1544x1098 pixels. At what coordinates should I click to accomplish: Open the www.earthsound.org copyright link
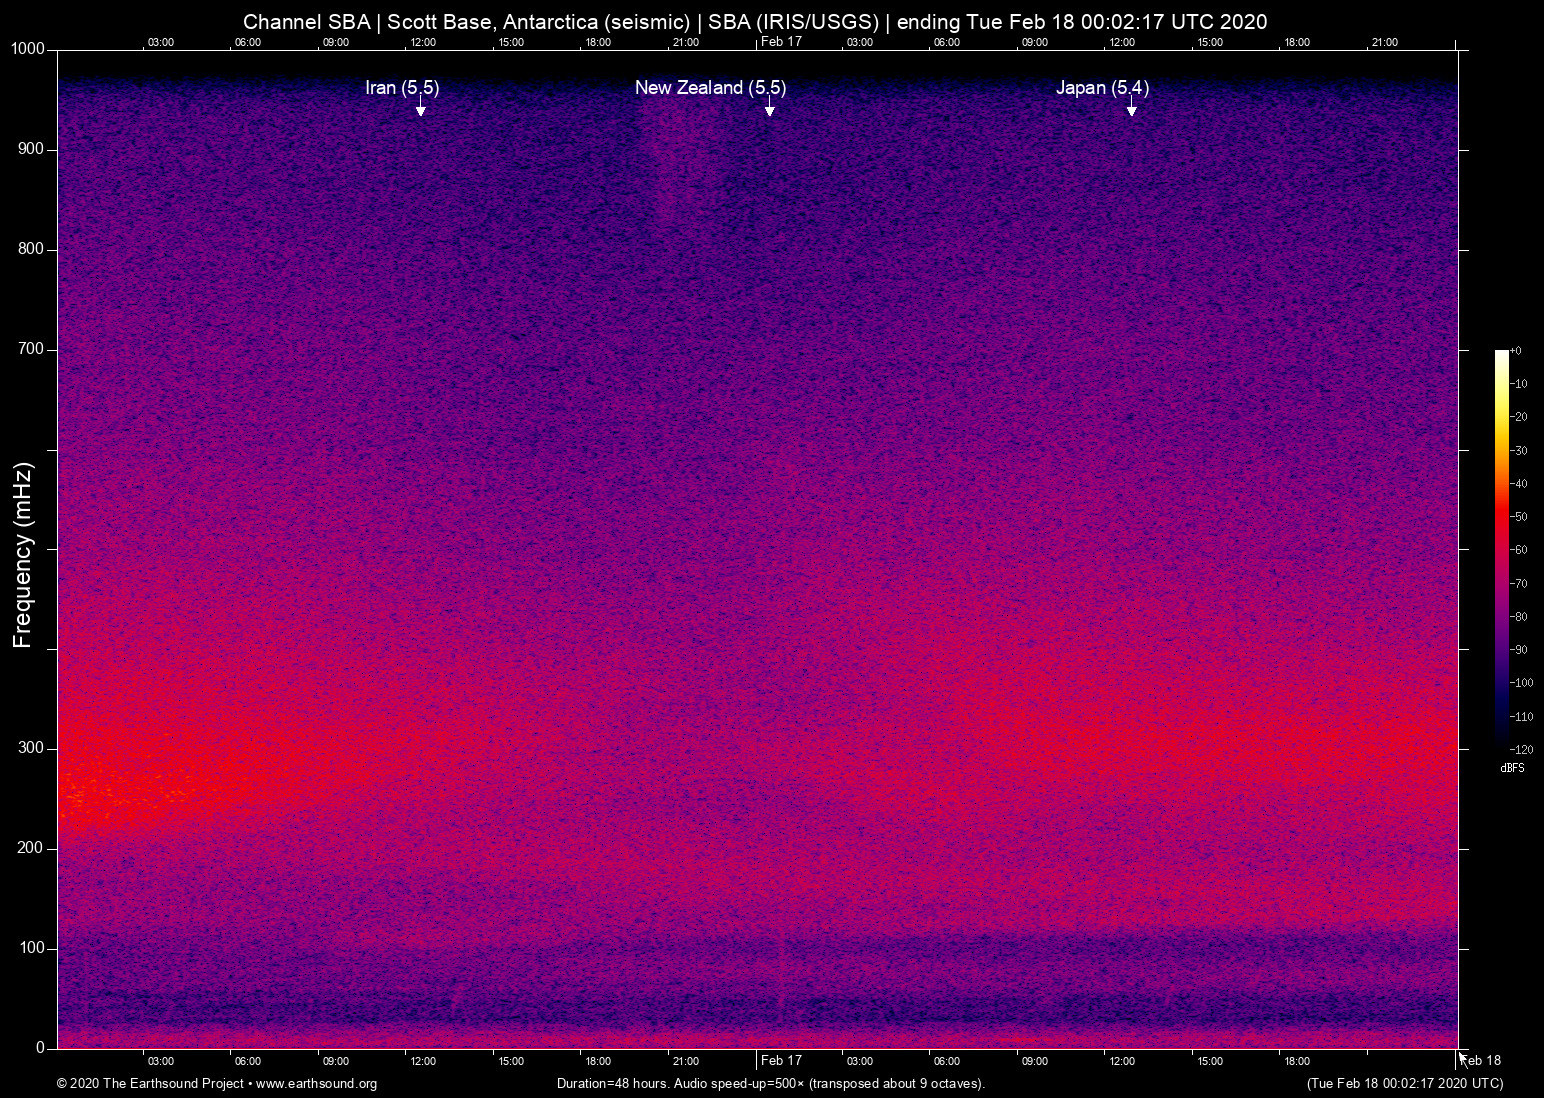(316, 1083)
